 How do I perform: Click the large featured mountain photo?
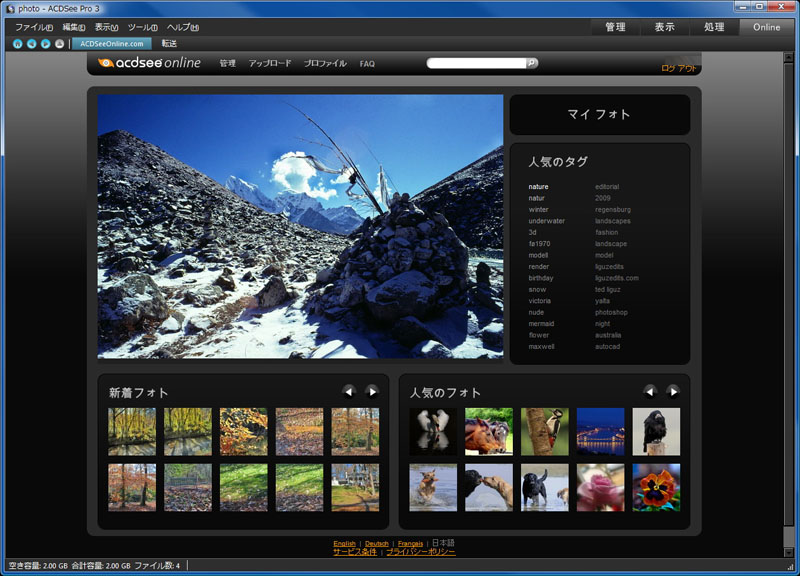[301, 226]
